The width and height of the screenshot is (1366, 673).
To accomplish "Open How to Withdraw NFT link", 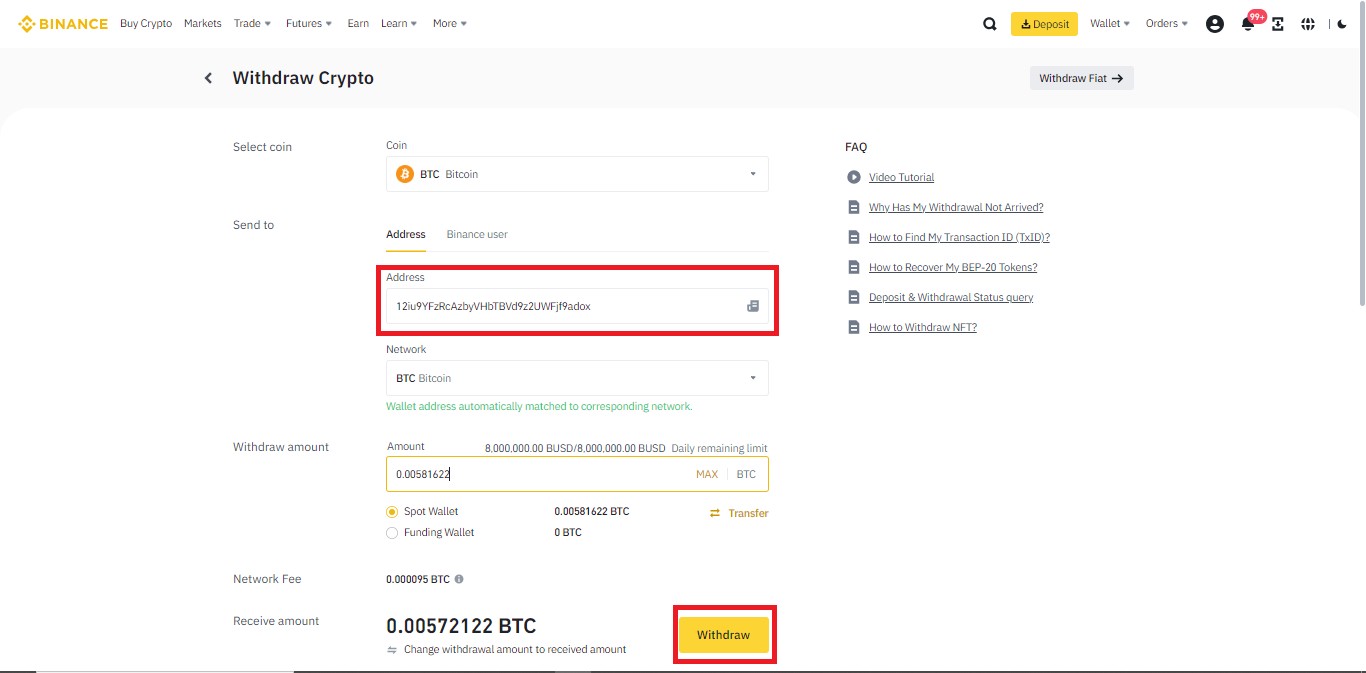I will (923, 327).
